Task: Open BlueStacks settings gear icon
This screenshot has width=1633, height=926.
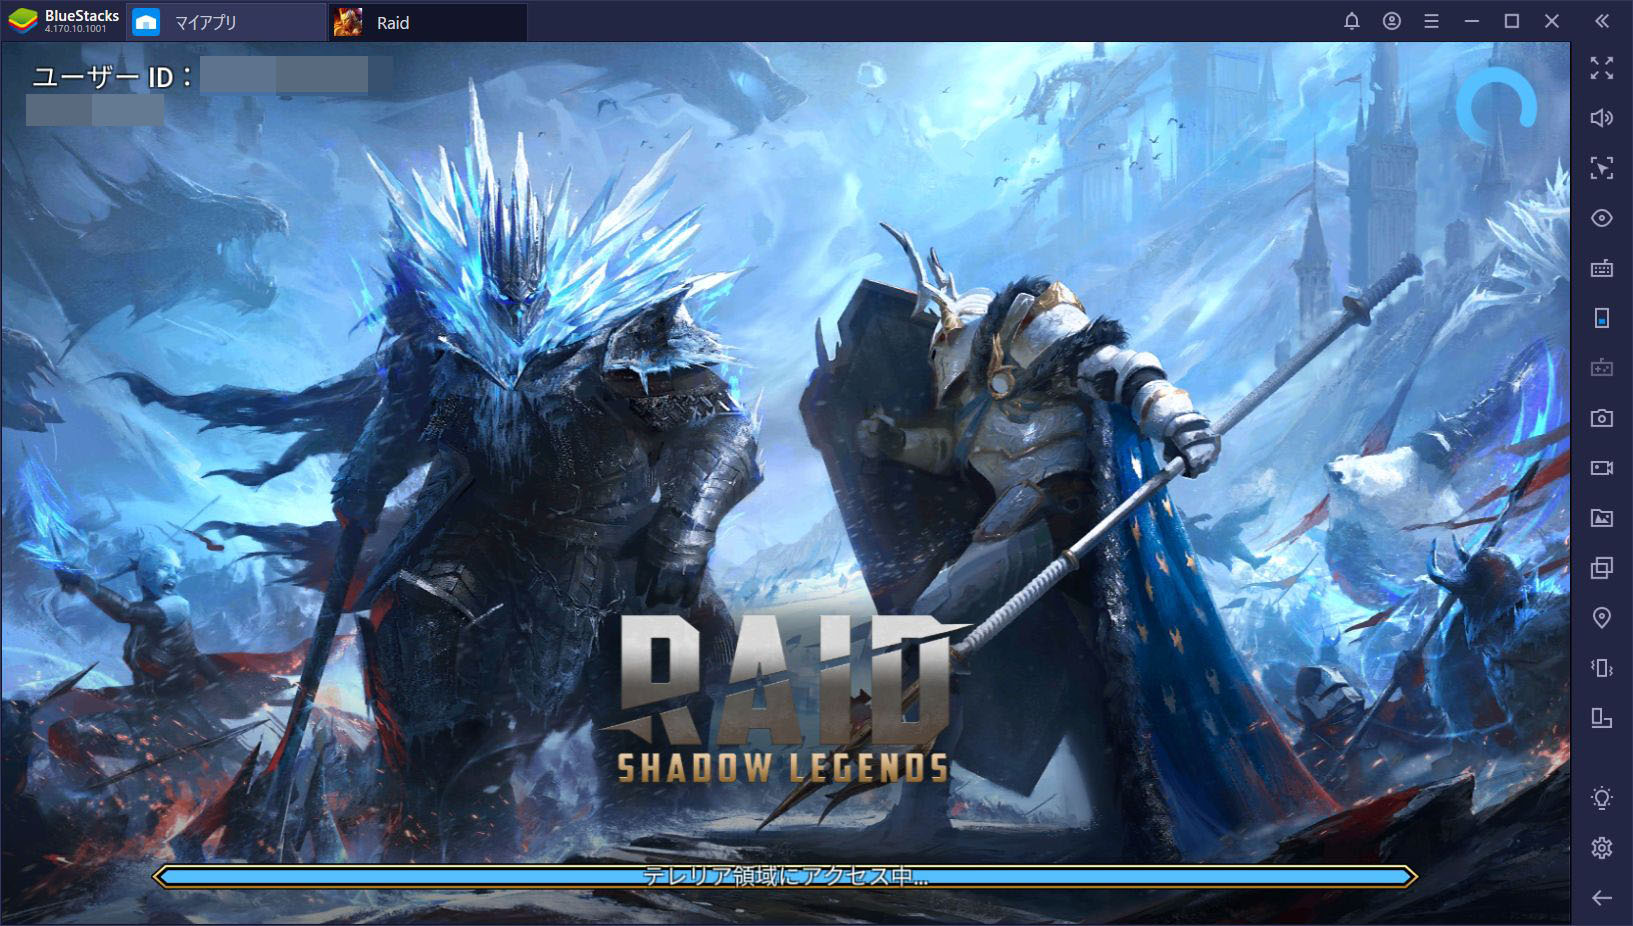Action: point(1602,848)
